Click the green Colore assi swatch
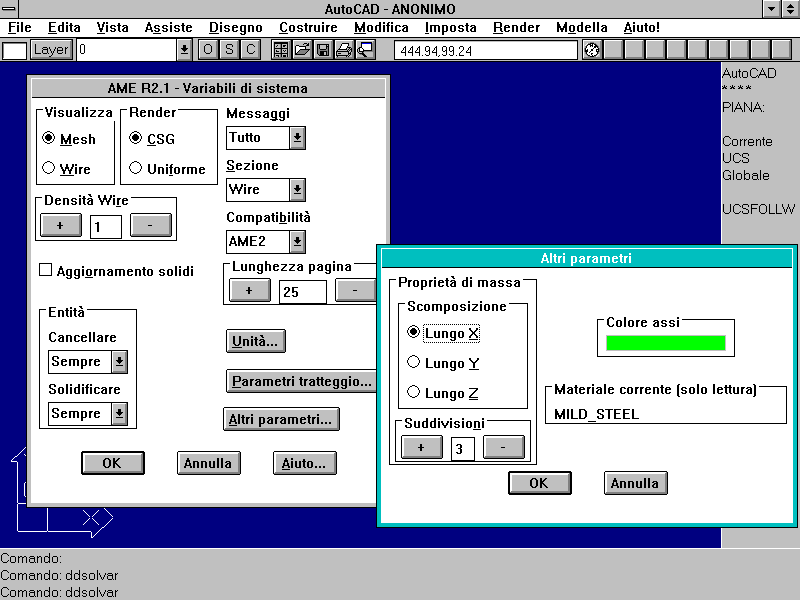 [x=665, y=343]
